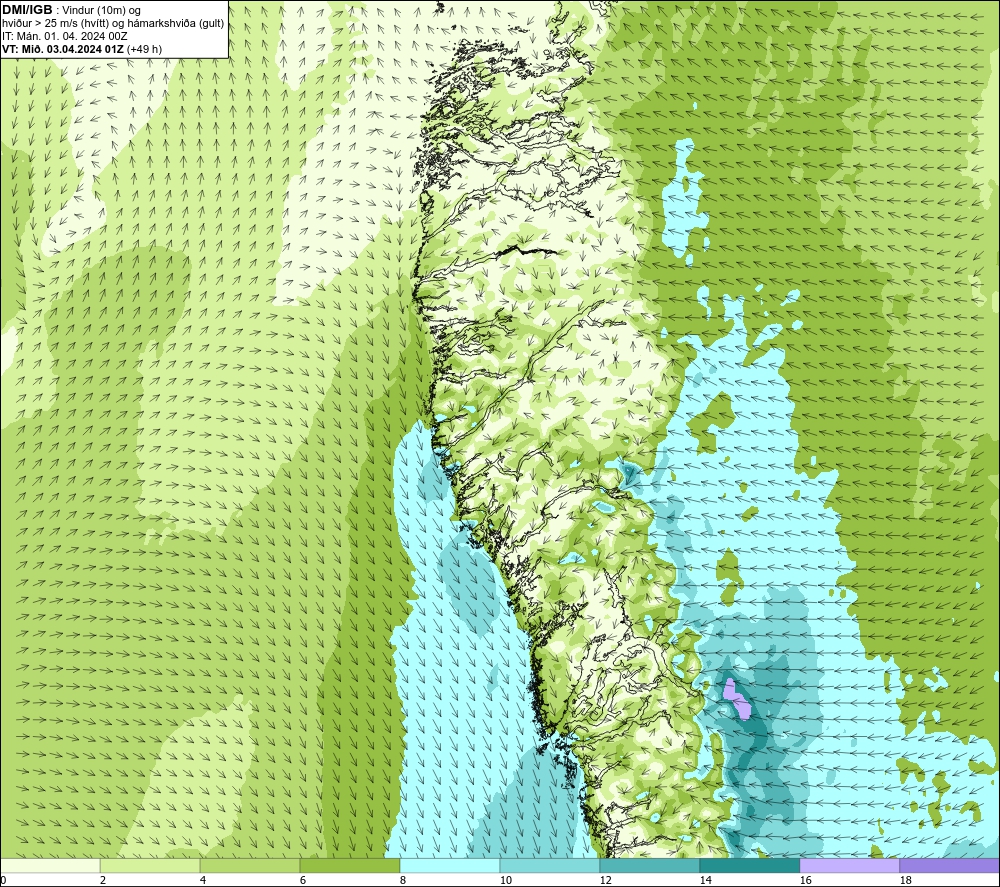Screen dimensions: 1000x887
Task: Click the legend scale number 12
Action: pos(606,881)
